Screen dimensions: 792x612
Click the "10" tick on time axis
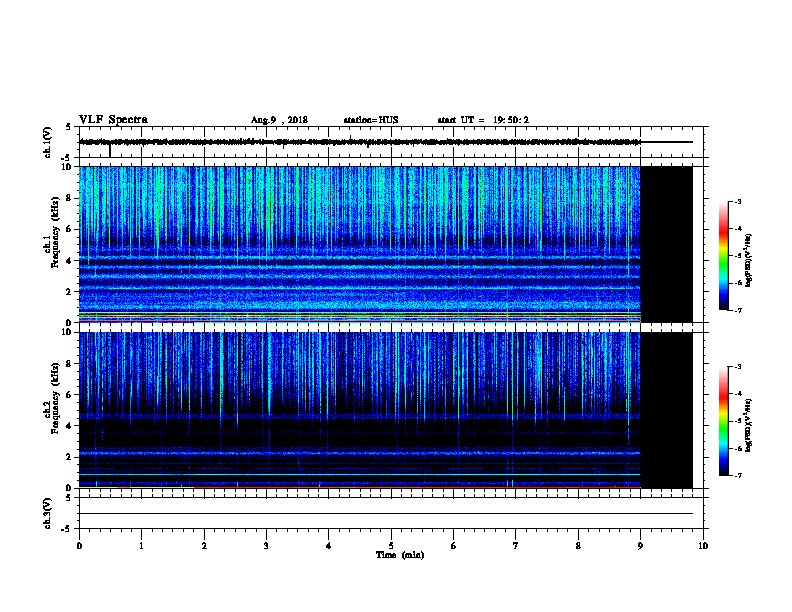[x=703, y=546]
